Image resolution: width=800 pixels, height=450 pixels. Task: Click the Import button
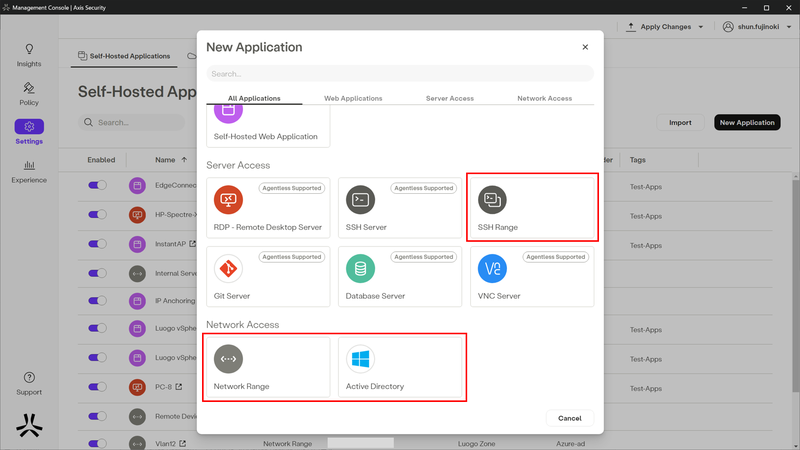pyautogui.click(x=680, y=122)
